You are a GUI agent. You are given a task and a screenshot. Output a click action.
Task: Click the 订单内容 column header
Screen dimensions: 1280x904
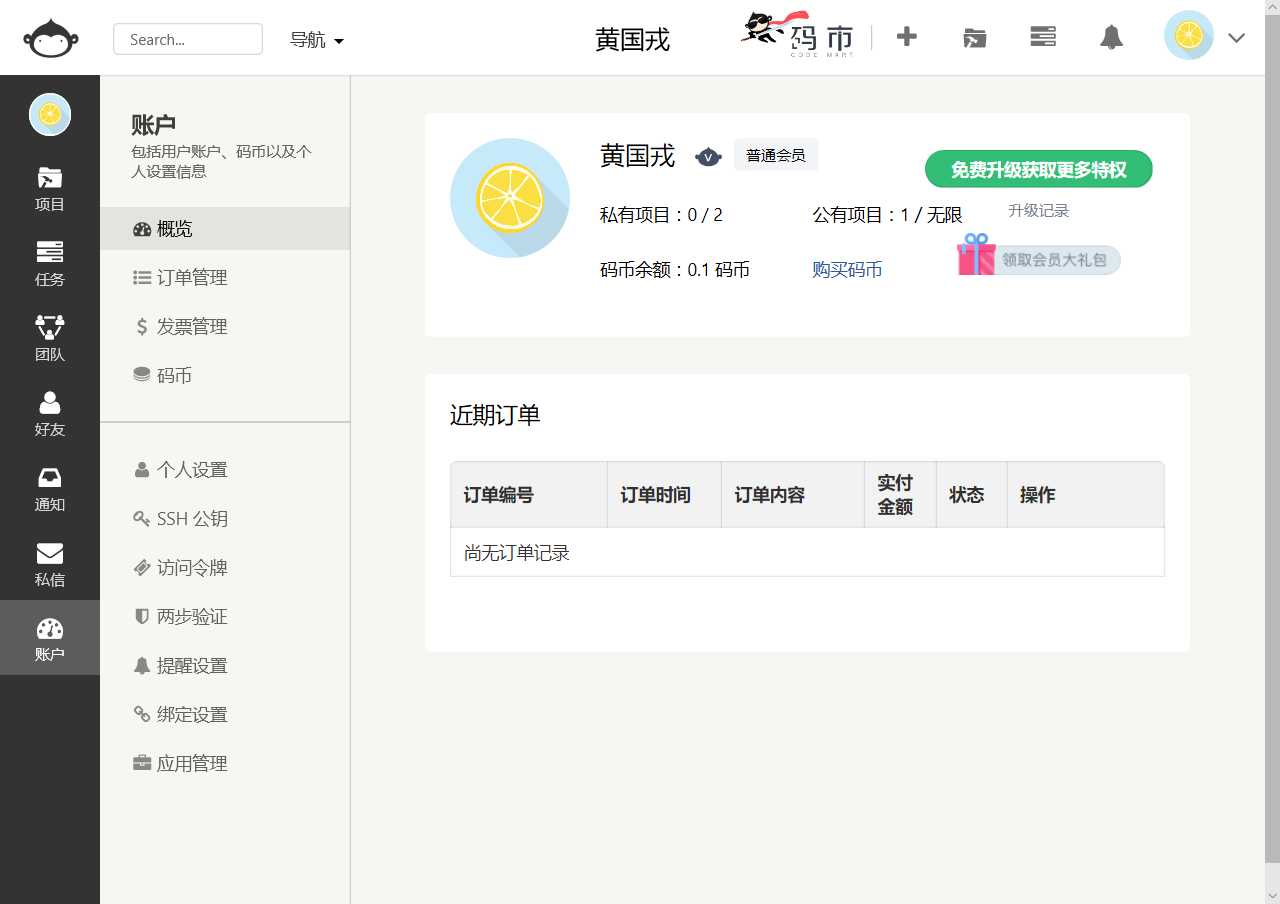(x=793, y=494)
